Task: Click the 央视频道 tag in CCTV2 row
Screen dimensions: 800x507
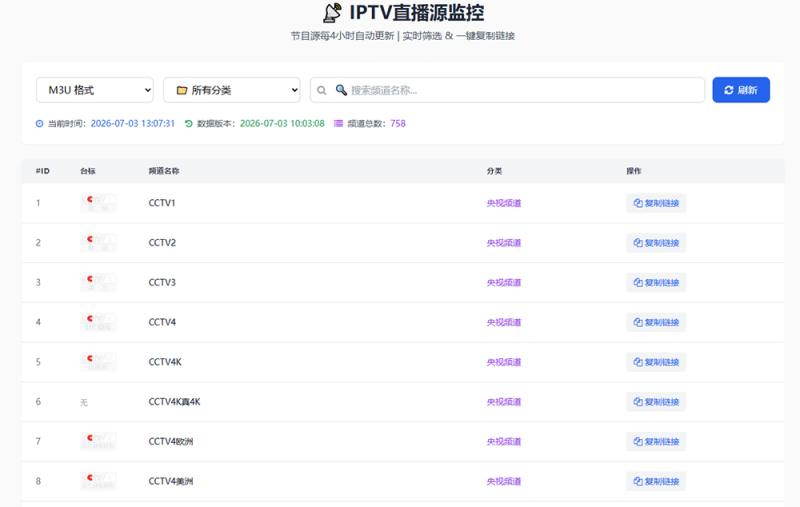Action: pyautogui.click(x=504, y=243)
